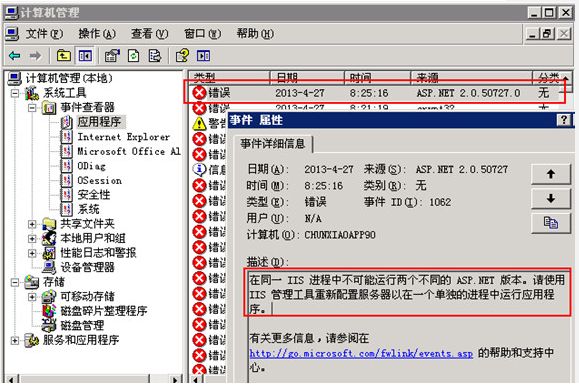Image resolution: width=579 pixels, height=385 pixels.
Task: Click the next event down arrow button
Action: point(551,199)
